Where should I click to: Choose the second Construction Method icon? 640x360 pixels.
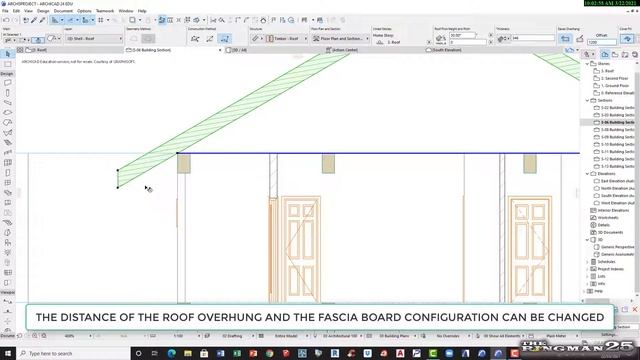coord(210,38)
